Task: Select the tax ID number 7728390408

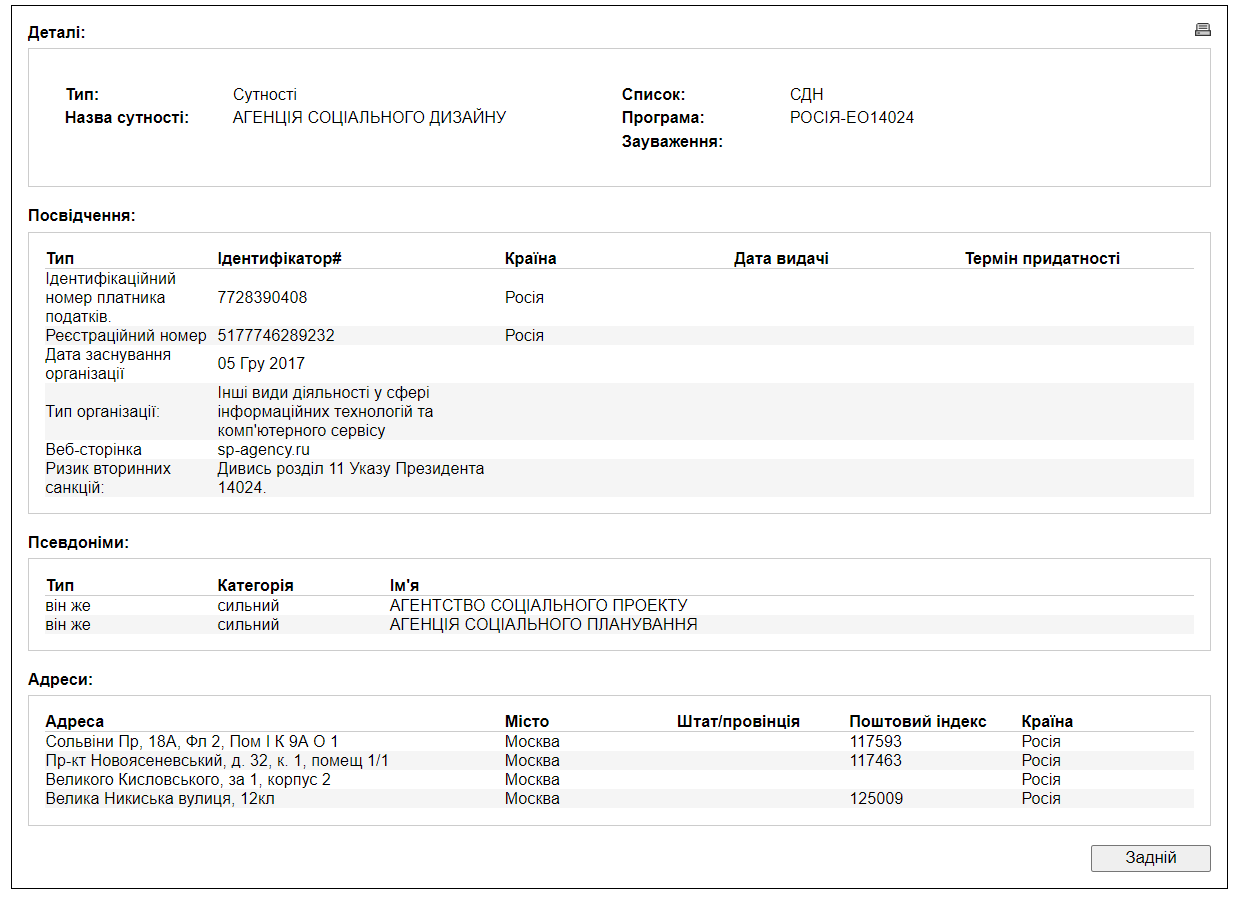Action: 262,298
